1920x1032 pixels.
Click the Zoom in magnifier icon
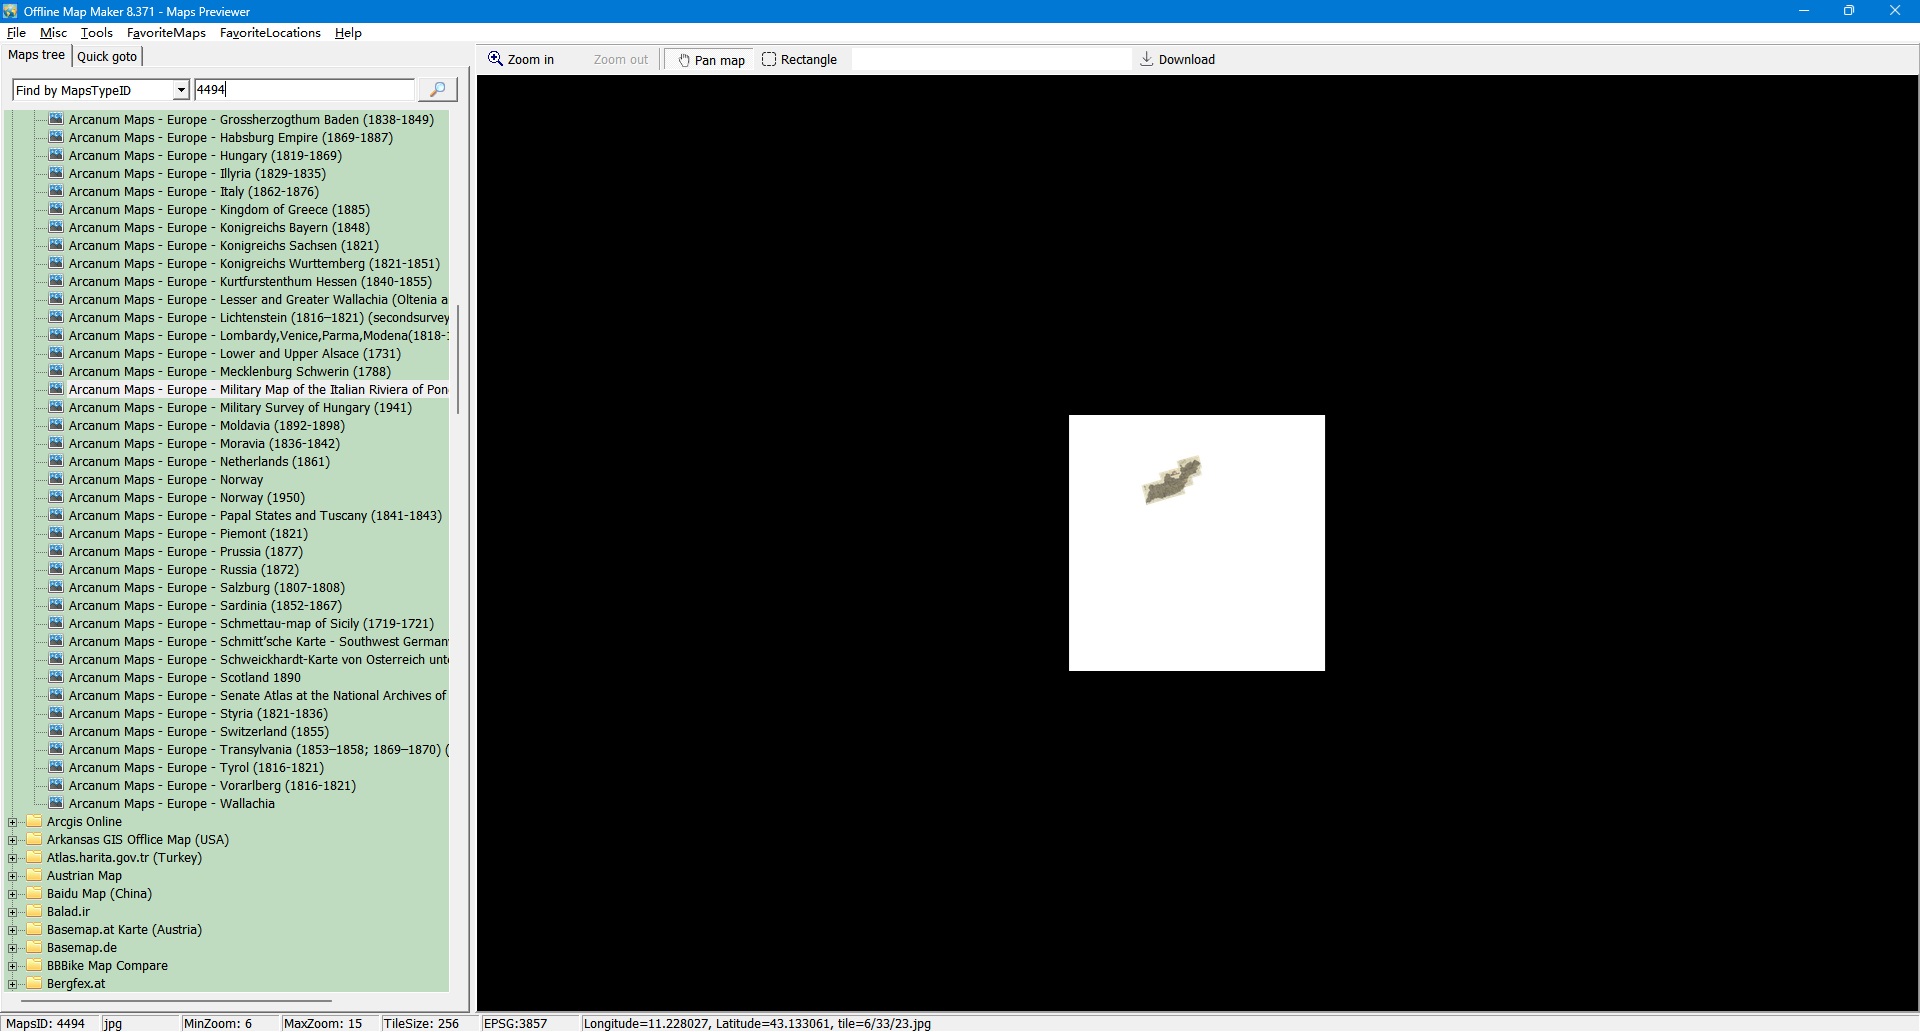495,59
